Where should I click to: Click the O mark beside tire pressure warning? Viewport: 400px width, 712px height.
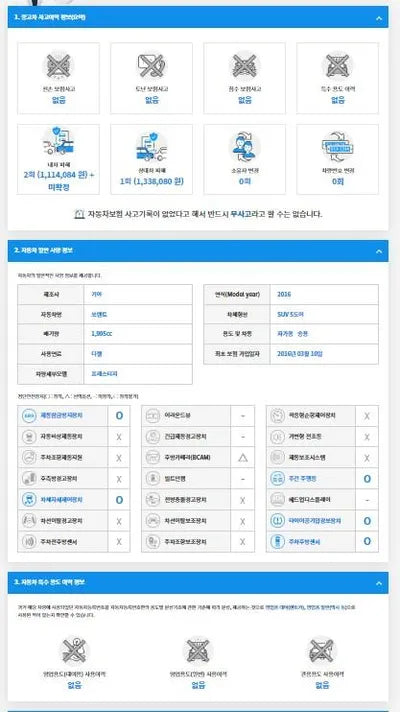click(x=367, y=521)
